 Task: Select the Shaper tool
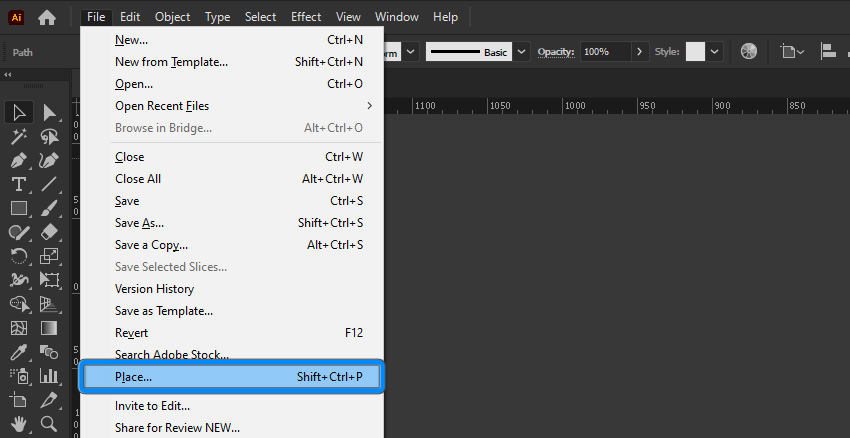click(19, 233)
